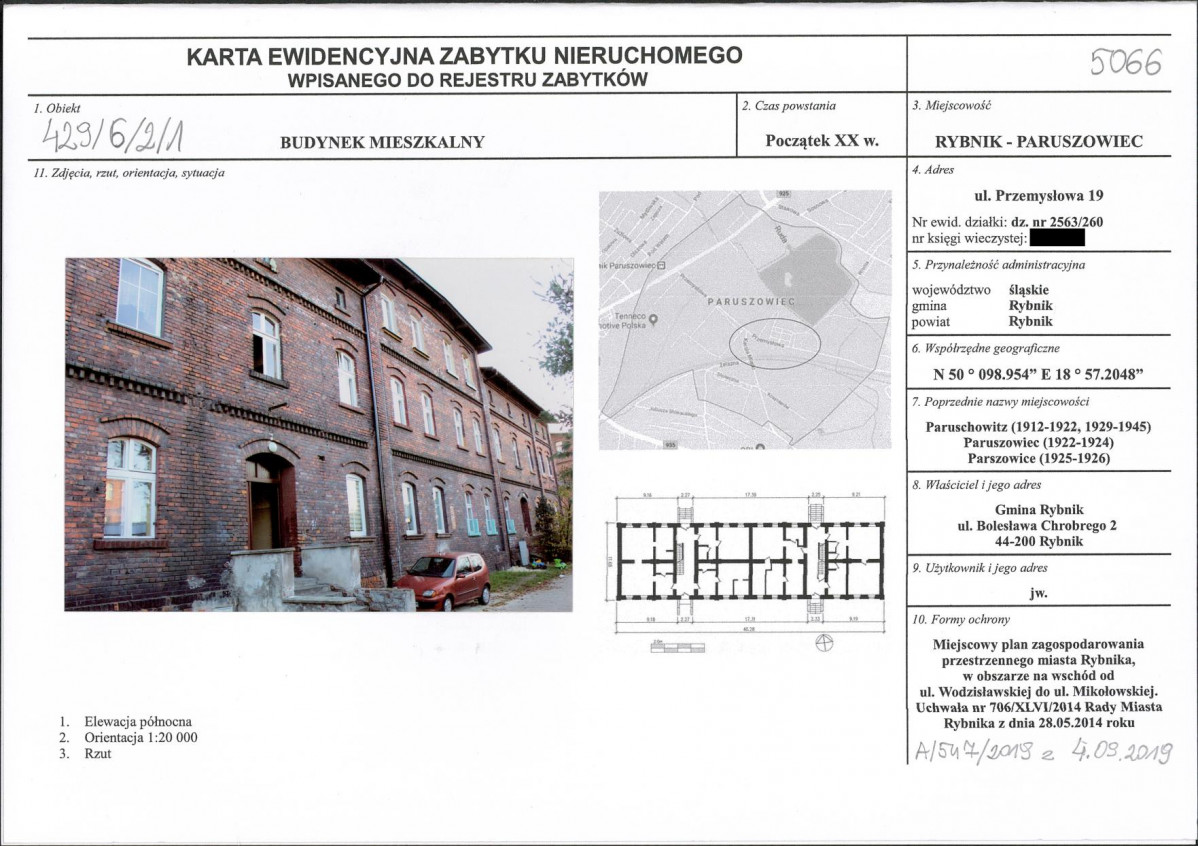This screenshot has height=846, width=1198.
Task: Click the black redaction box after 'nr księgi wieczystej'
Action: click(x=1057, y=238)
